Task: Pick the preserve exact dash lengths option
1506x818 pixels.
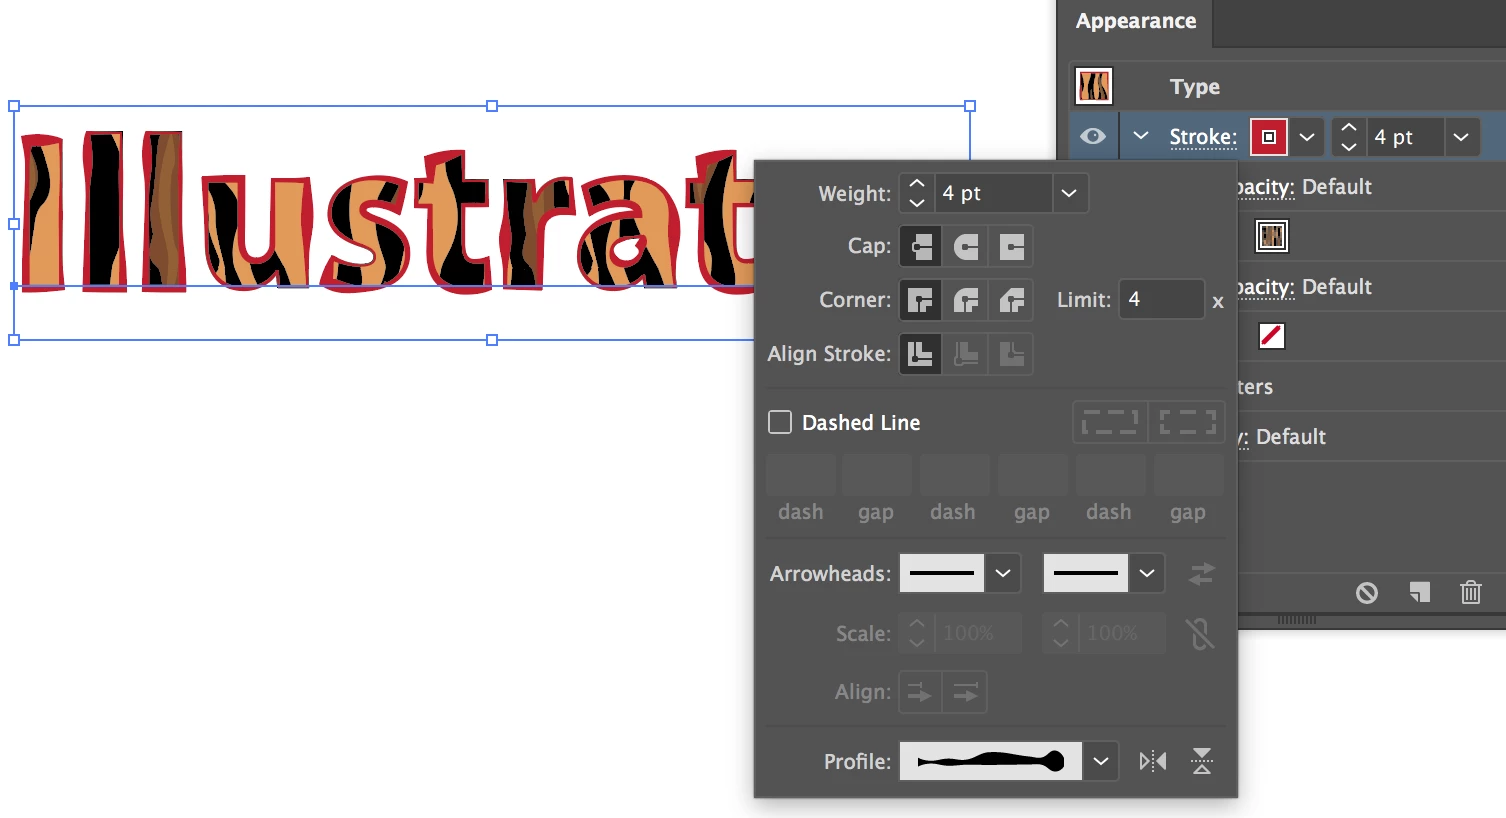Action: pos(1110,422)
